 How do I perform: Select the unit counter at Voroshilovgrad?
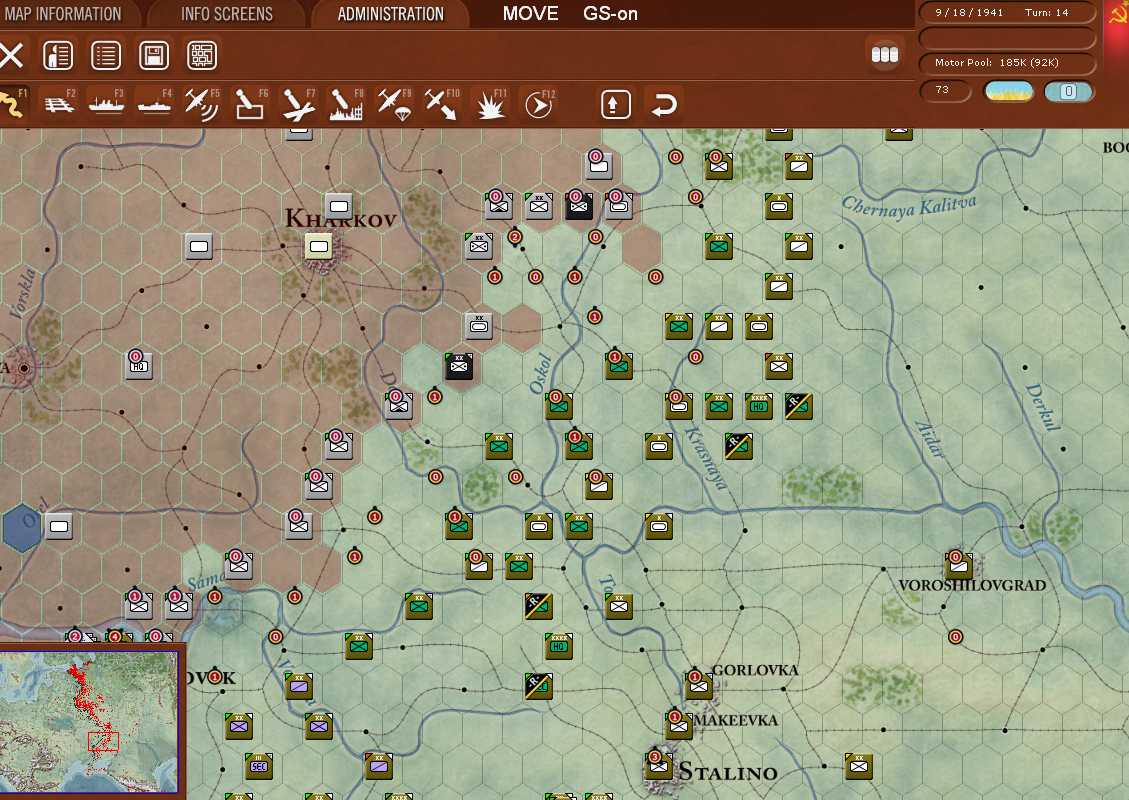(958, 566)
